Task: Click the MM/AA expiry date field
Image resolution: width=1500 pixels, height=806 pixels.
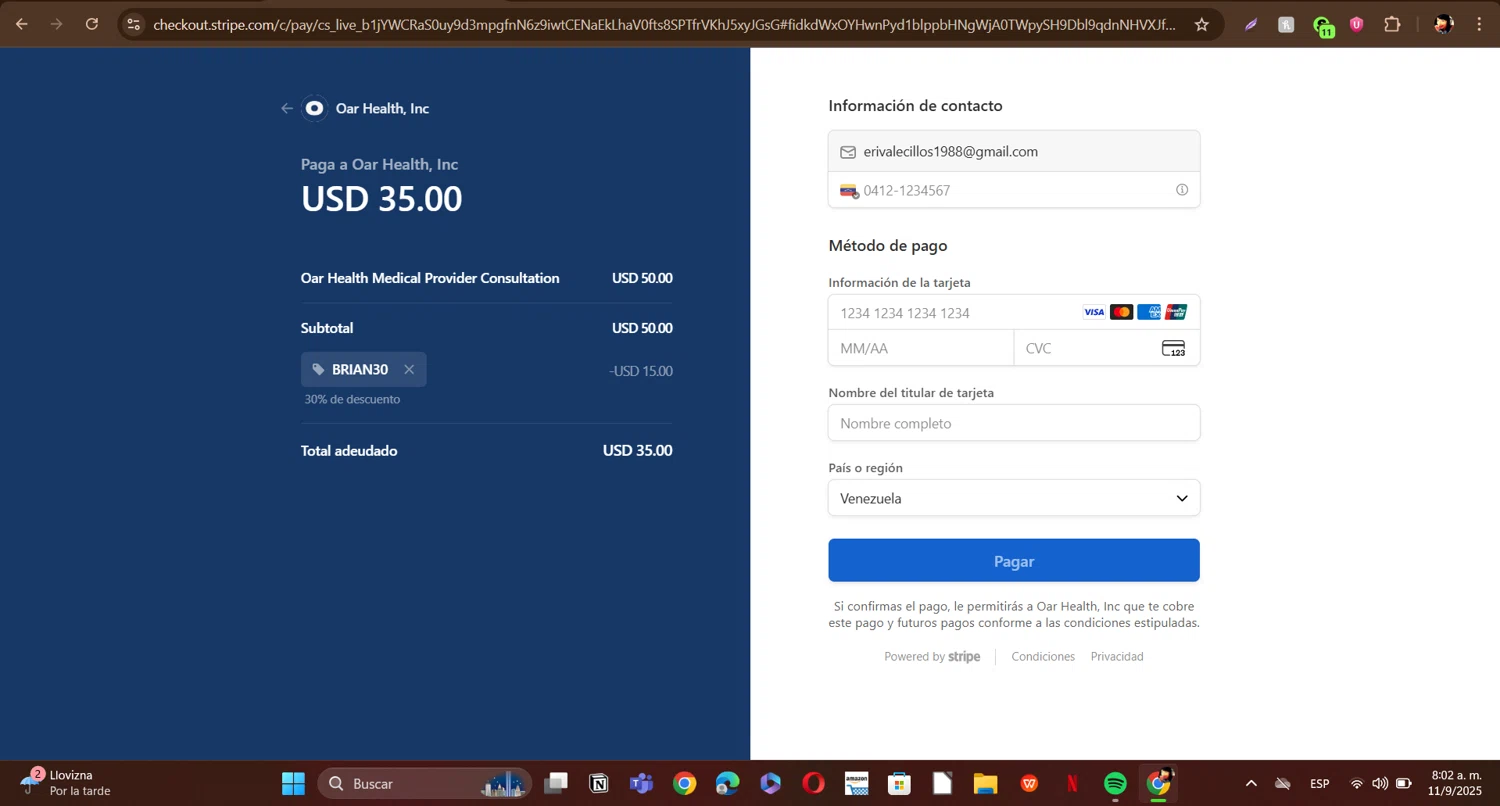Action: tap(921, 348)
